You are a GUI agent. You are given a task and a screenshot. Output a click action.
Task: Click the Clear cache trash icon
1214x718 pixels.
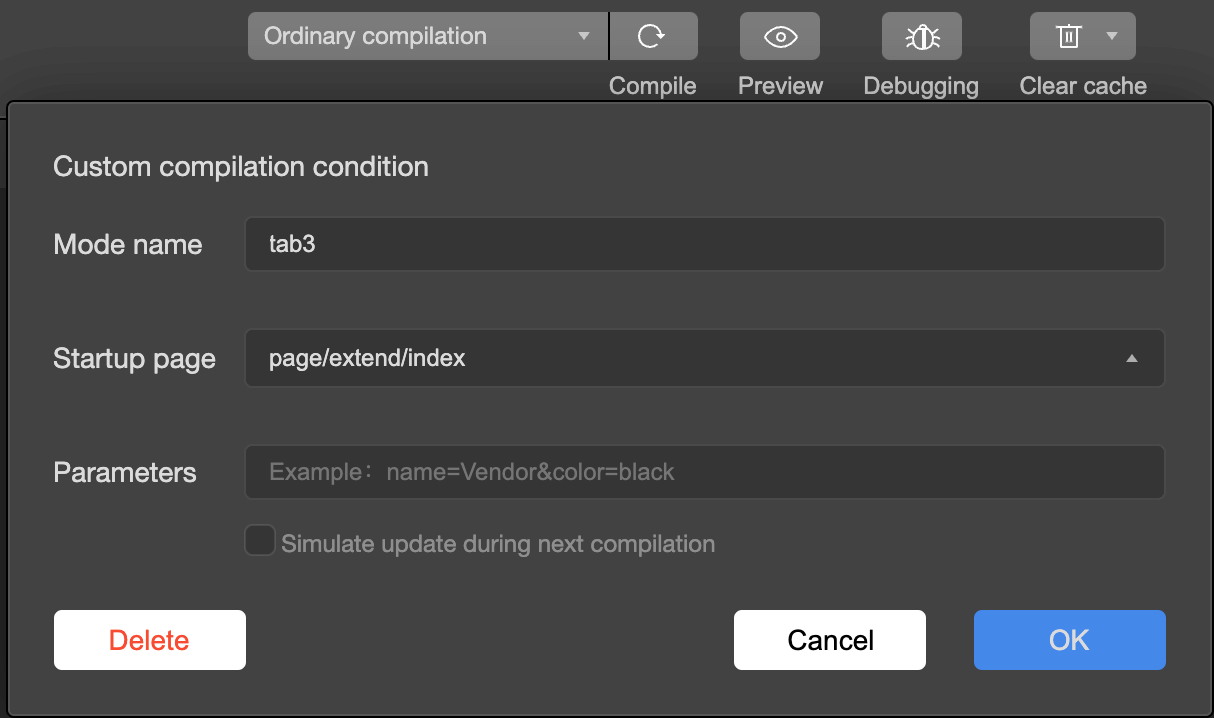(1069, 37)
